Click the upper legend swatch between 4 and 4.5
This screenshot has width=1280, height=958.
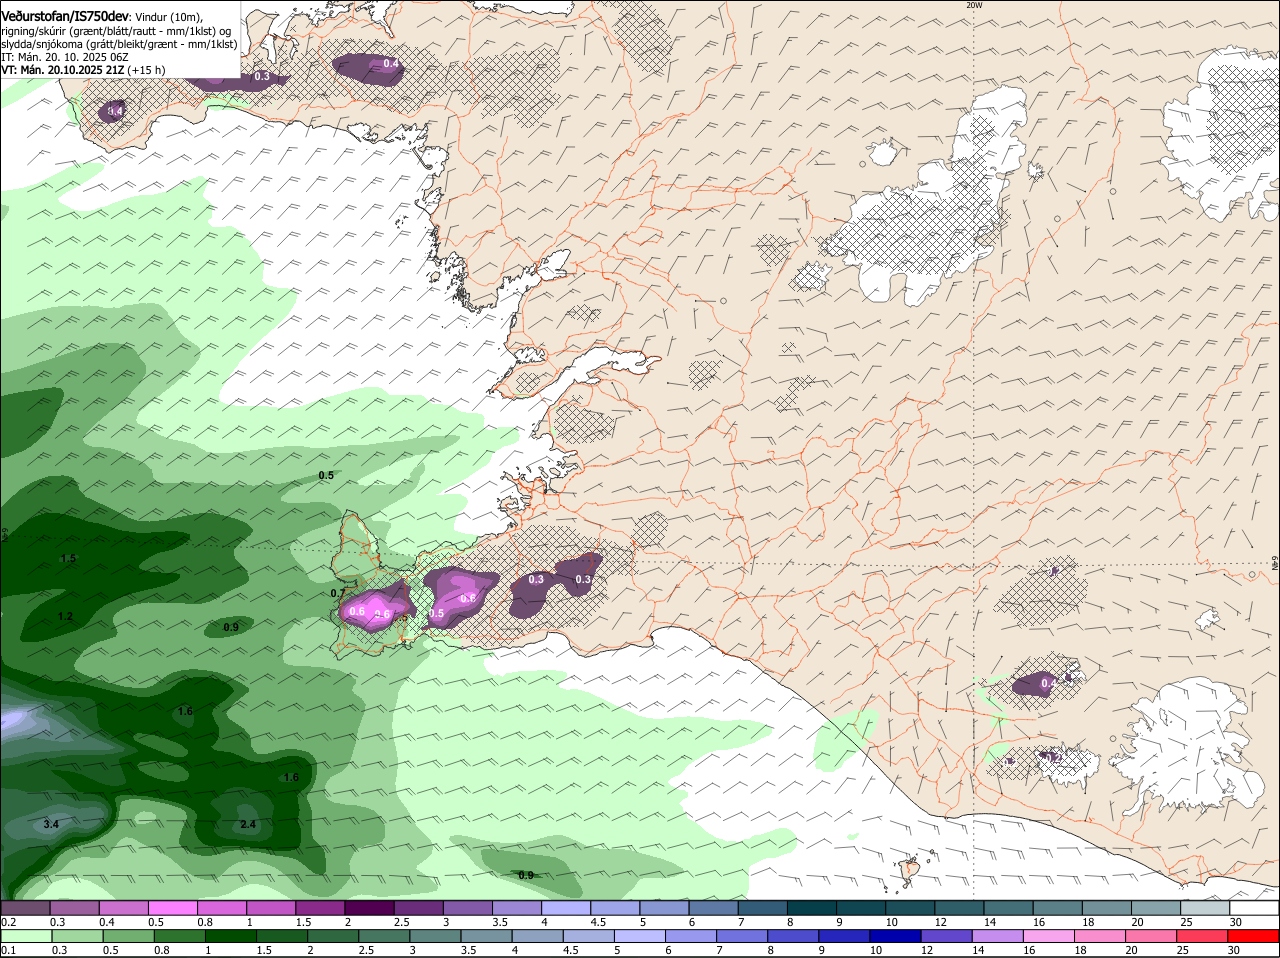pos(566,907)
